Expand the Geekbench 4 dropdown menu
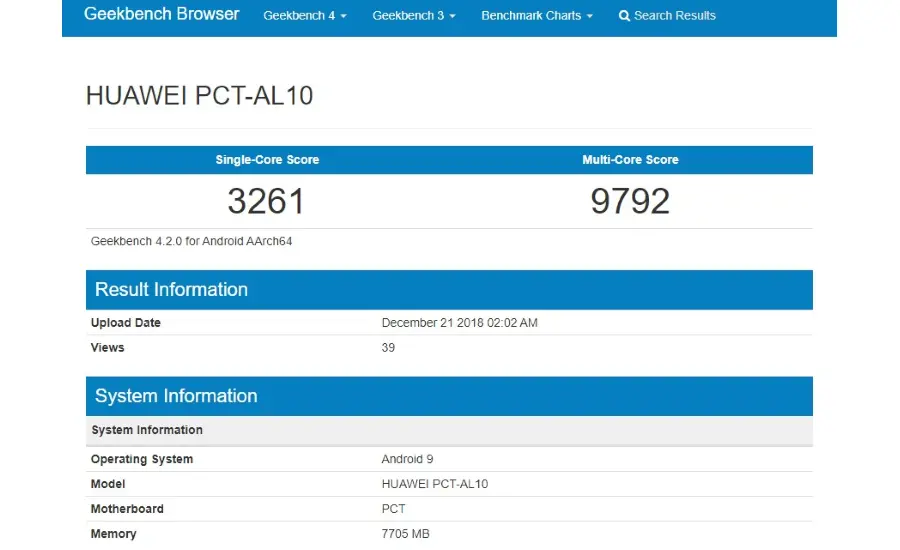The height and width of the screenshot is (550, 900). (305, 16)
